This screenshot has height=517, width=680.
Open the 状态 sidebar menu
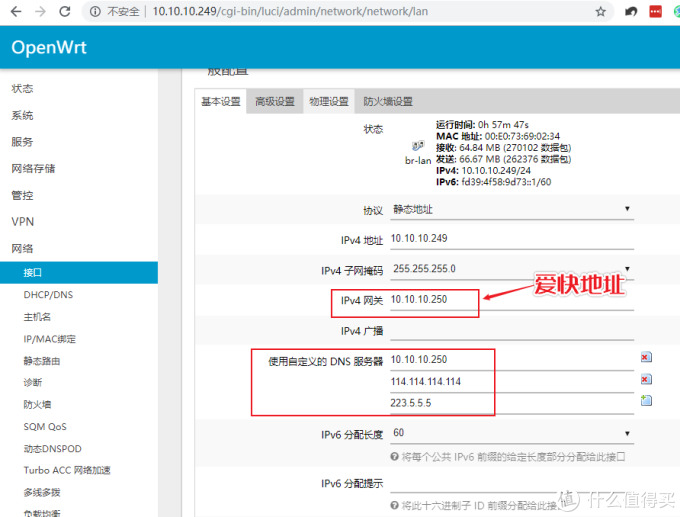pos(22,88)
